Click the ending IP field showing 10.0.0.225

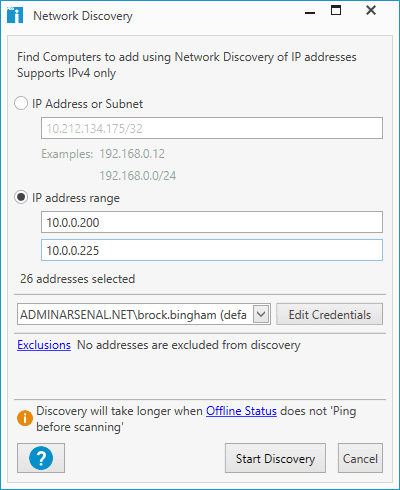coord(212,250)
